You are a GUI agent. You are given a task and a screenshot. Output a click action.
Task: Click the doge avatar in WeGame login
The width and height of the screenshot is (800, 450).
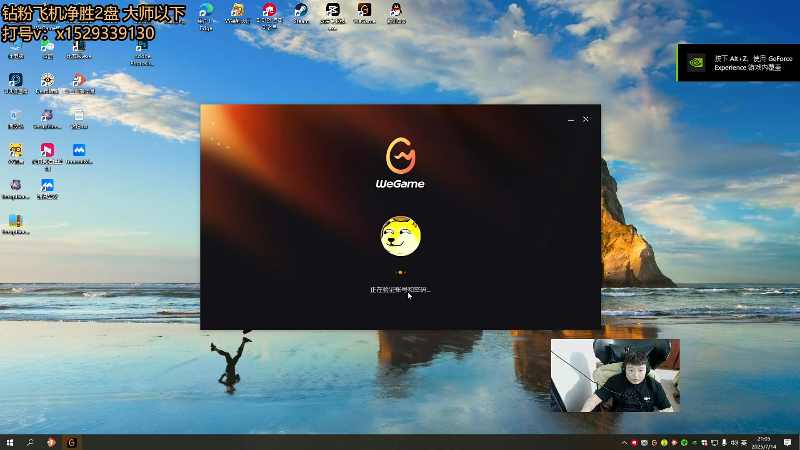[x=401, y=236]
